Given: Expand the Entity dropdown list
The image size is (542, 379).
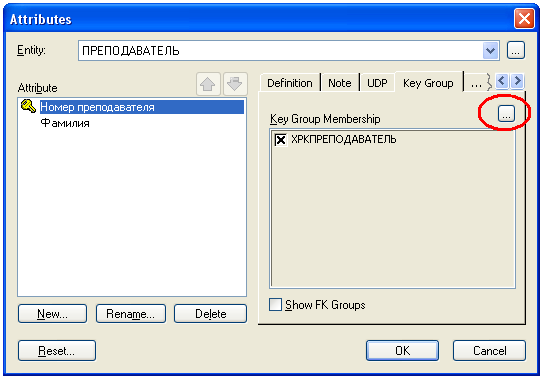Looking at the screenshot, I should (x=490, y=51).
